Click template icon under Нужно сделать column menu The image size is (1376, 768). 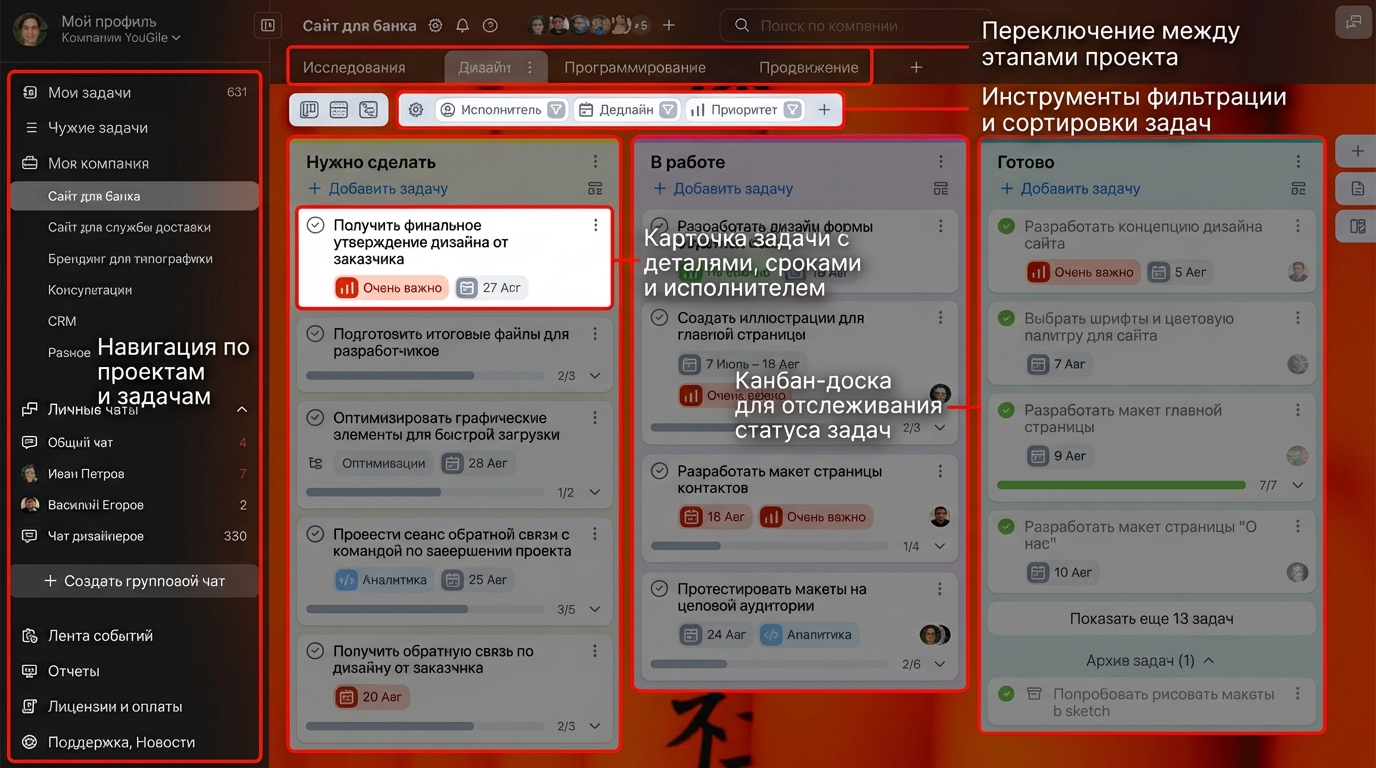[595, 188]
